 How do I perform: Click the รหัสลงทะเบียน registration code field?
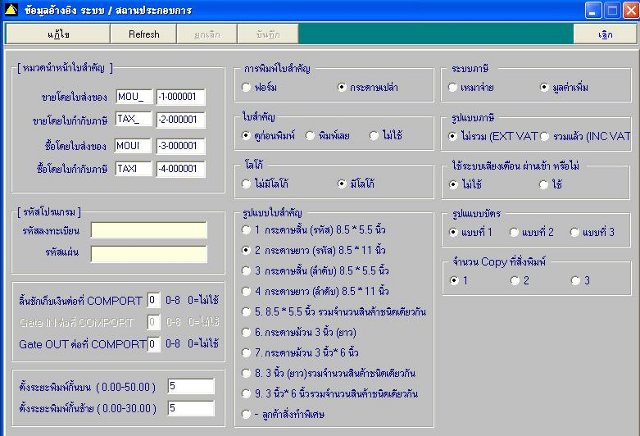[x=149, y=231]
